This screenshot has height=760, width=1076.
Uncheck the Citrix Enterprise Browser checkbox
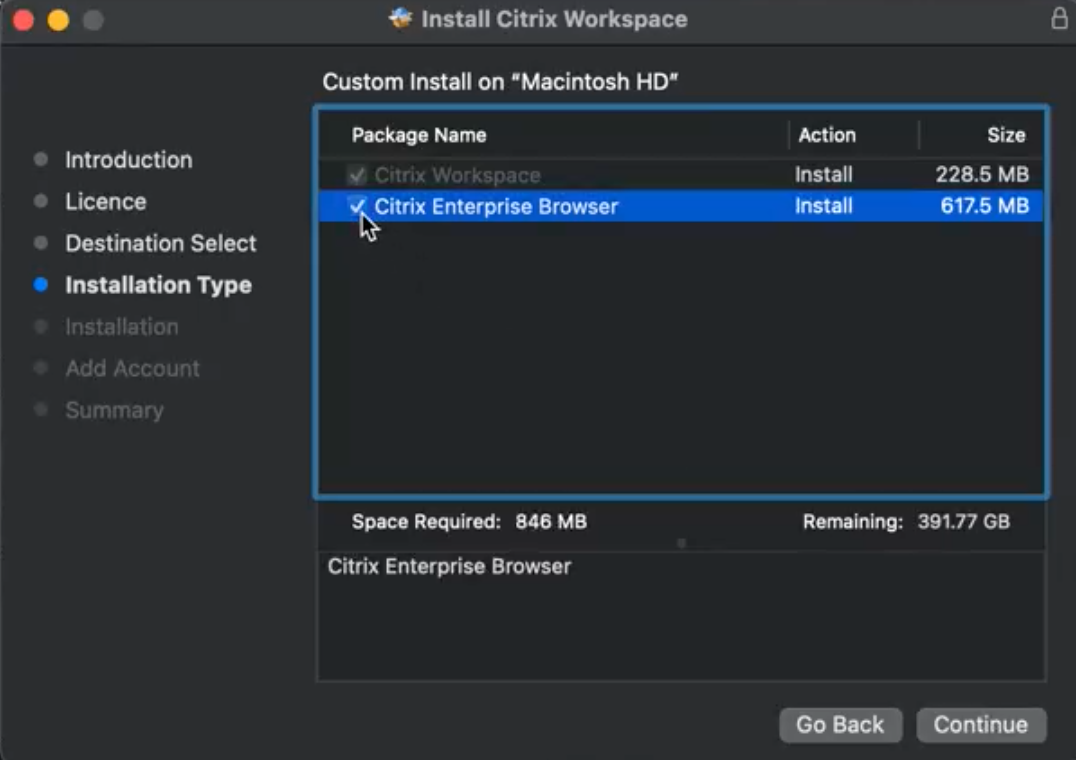[x=356, y=206]
